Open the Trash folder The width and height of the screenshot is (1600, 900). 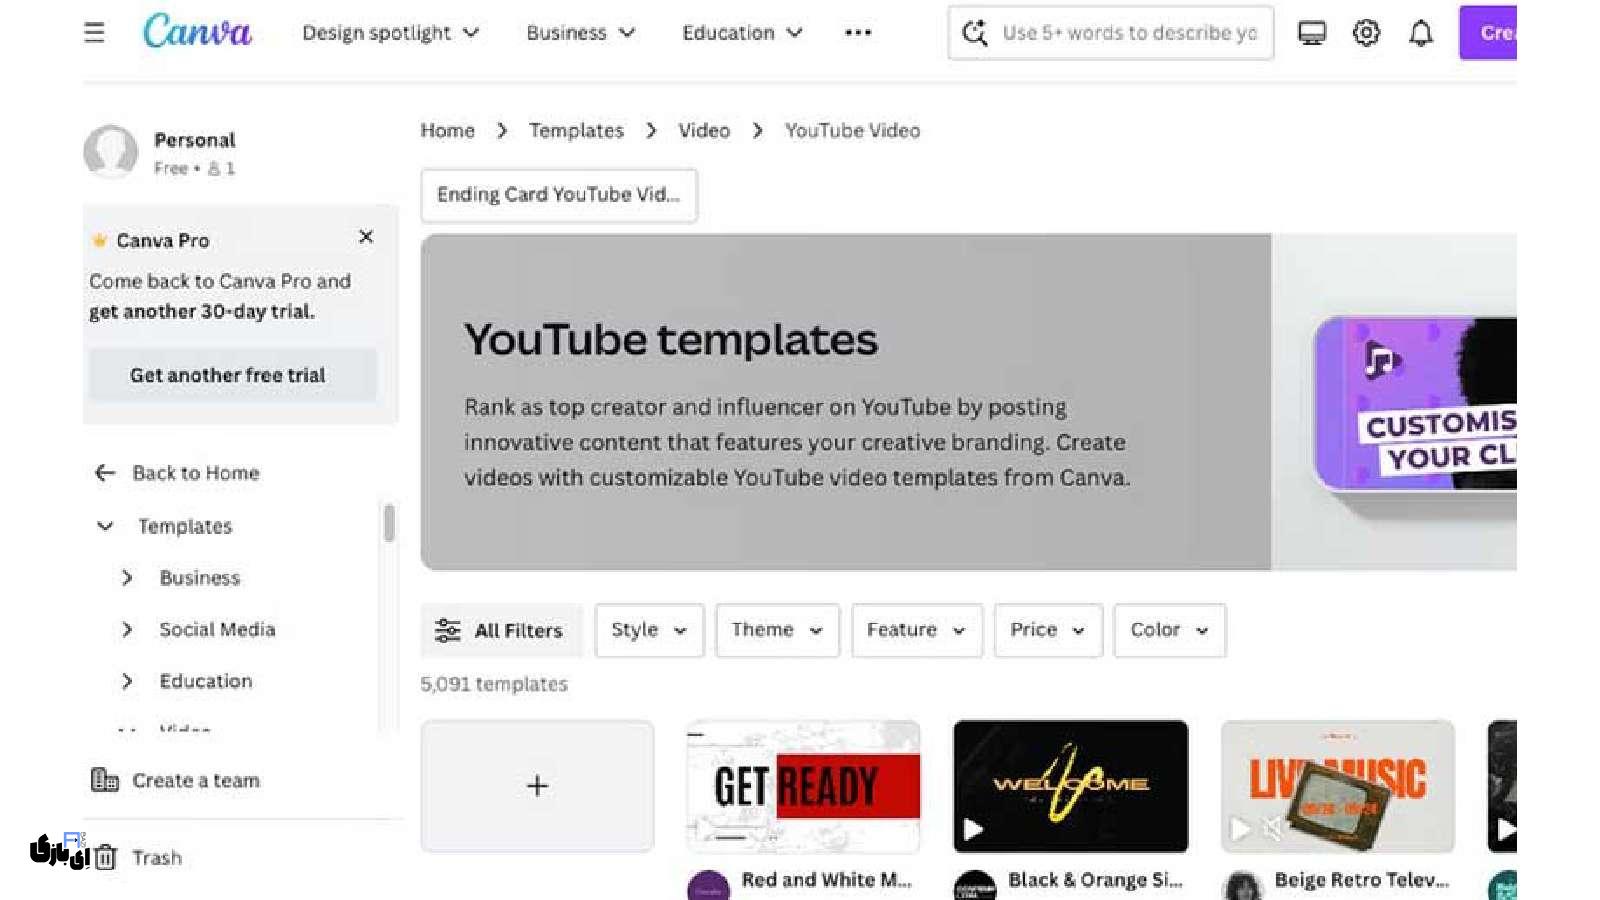[157, 858]
